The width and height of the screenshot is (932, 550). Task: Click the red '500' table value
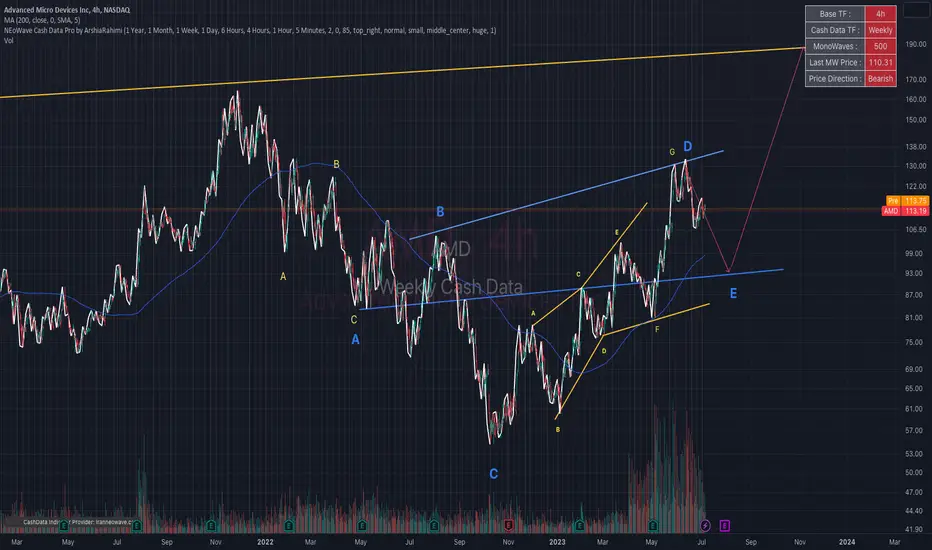point(880,46)
